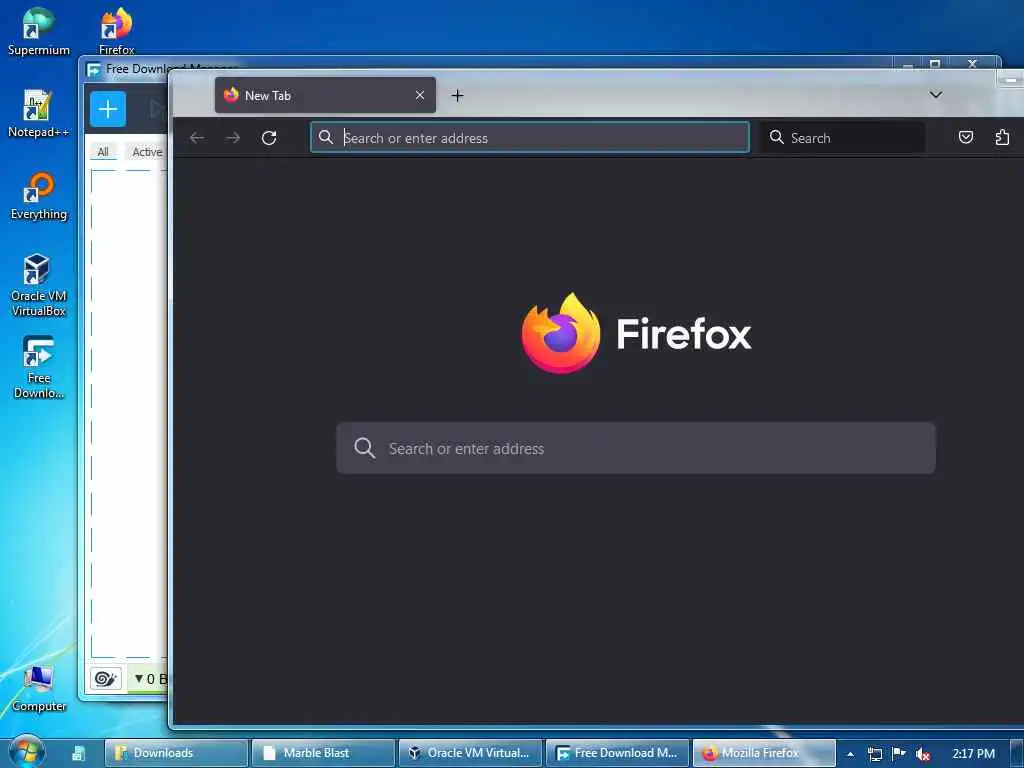
Task: Open the Save to Pocket icon
Action: 966,137
